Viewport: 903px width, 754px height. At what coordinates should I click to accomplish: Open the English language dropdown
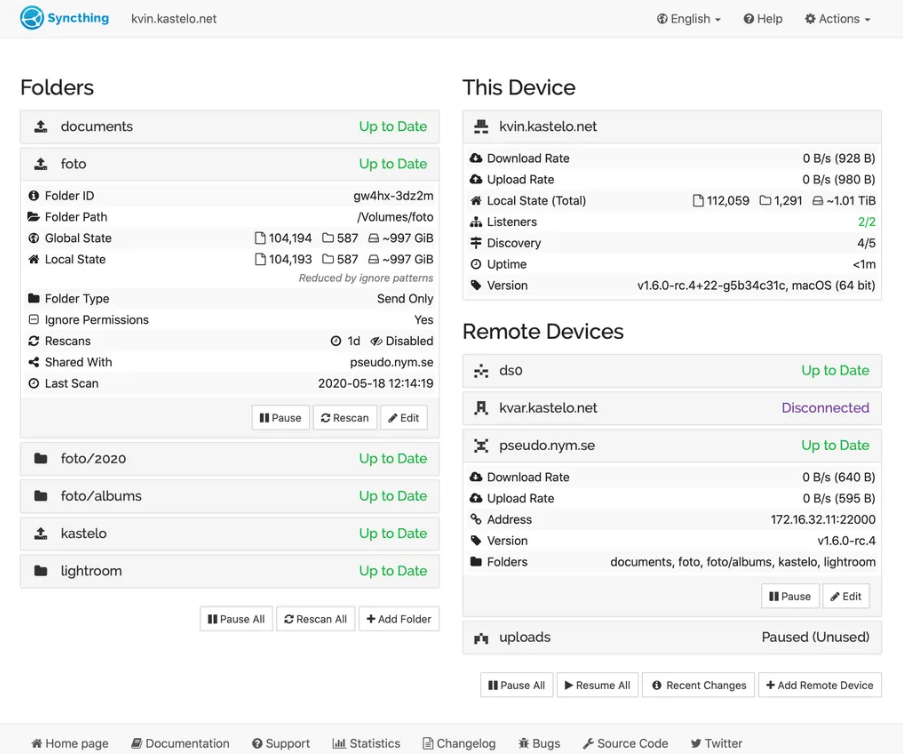pyautogui.click(x=689, y=19)
